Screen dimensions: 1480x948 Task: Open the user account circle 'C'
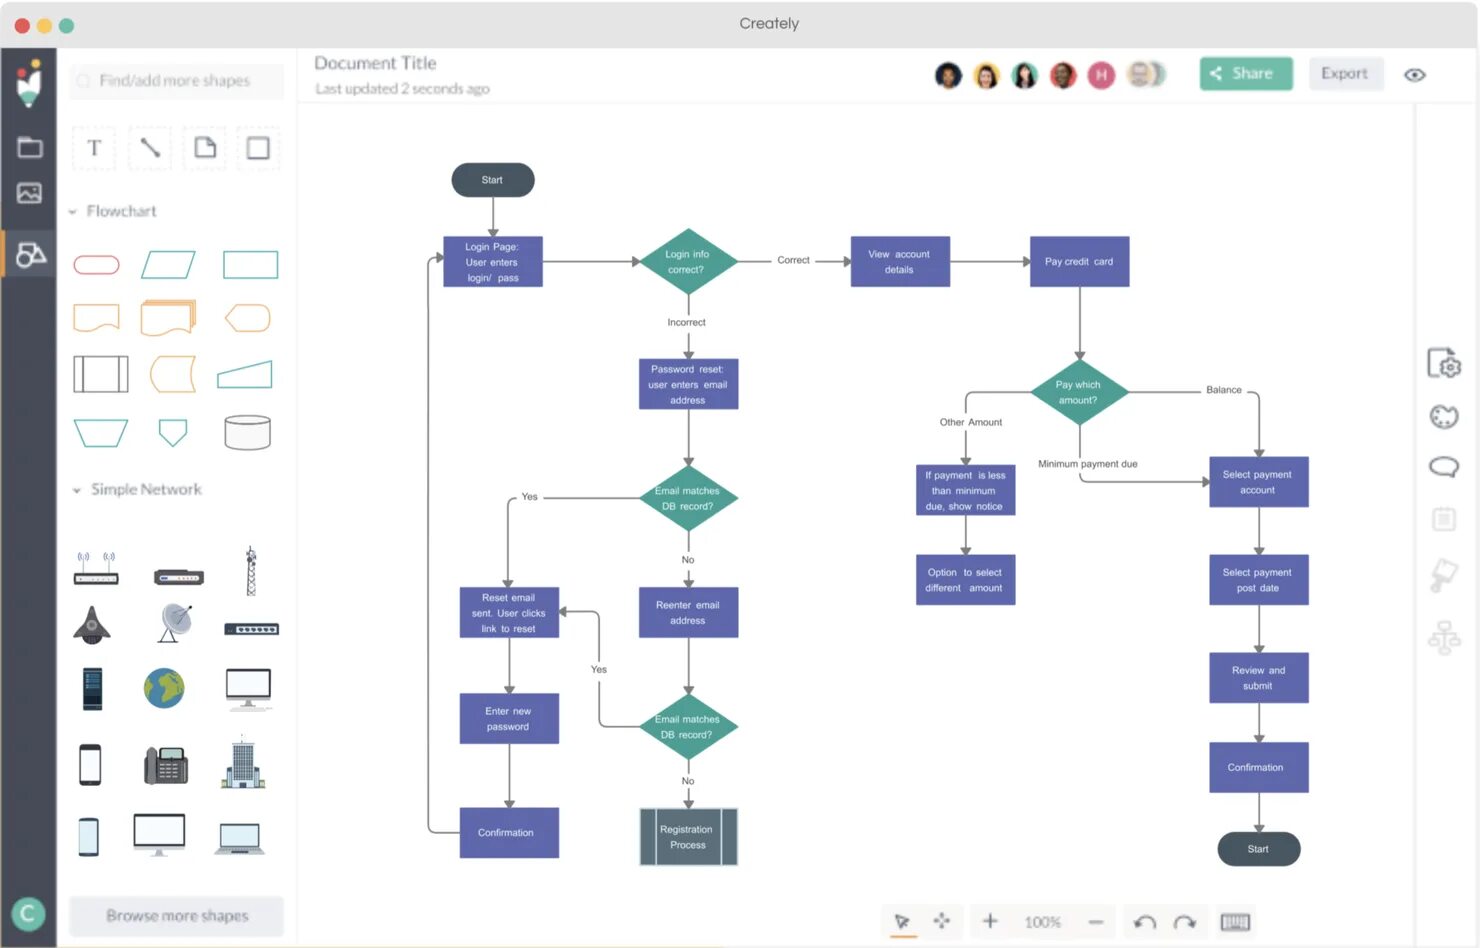(28, 913)
